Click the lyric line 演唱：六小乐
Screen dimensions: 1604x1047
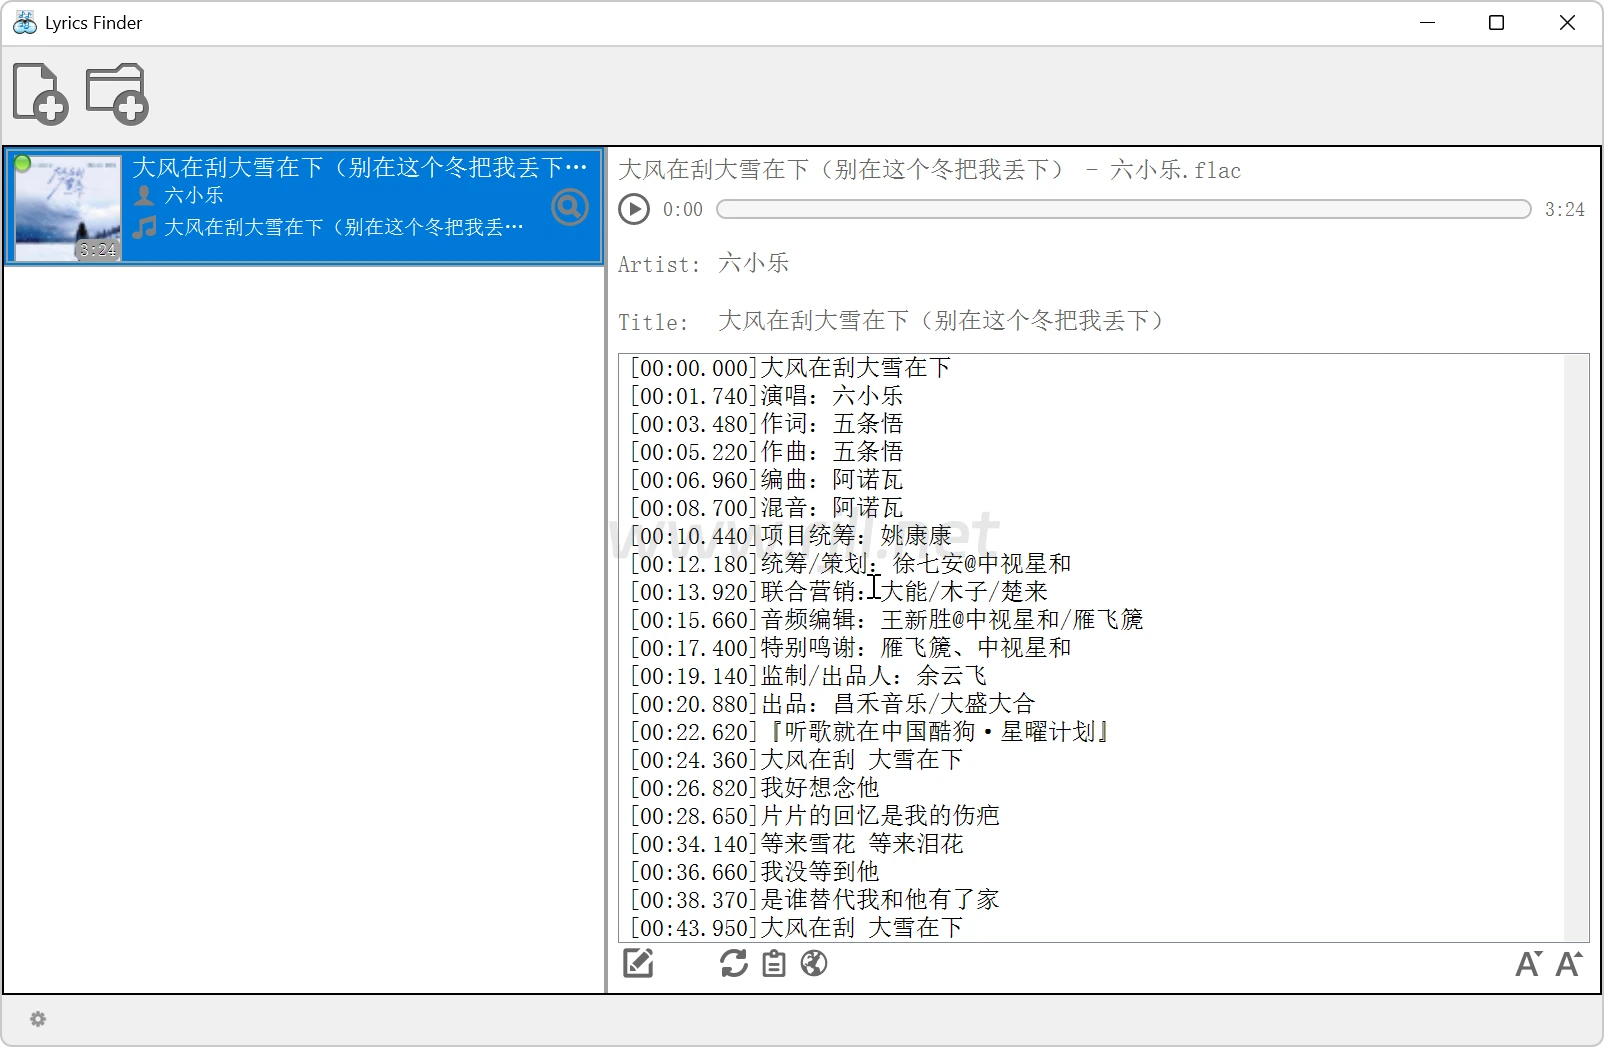[x=767, y=396]
